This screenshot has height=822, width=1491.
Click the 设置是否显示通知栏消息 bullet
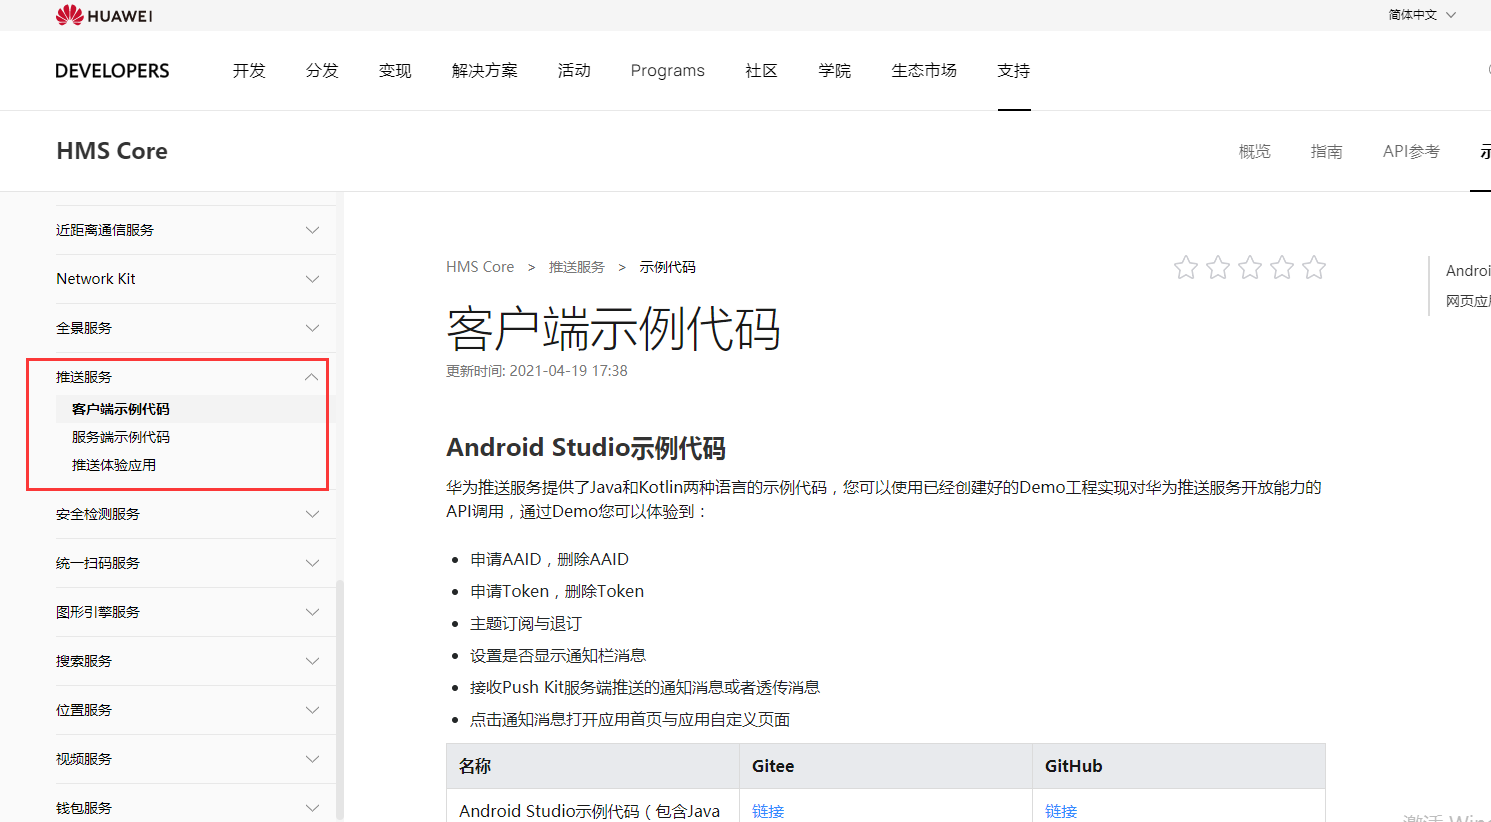point(558,655)
